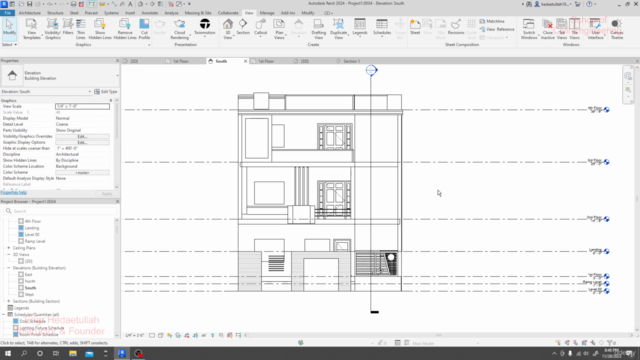This screenshot has height=360, width=640.
Task: Close the South view tab
Action: (245, 61)
